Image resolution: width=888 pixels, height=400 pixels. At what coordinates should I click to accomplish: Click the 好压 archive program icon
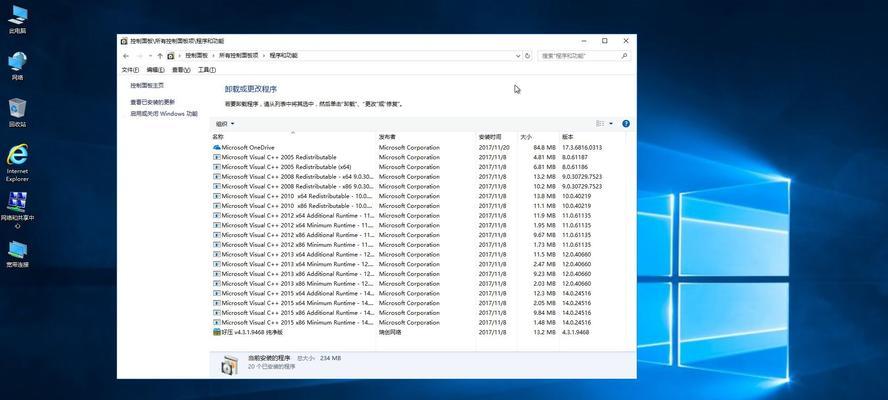[216, 332]
